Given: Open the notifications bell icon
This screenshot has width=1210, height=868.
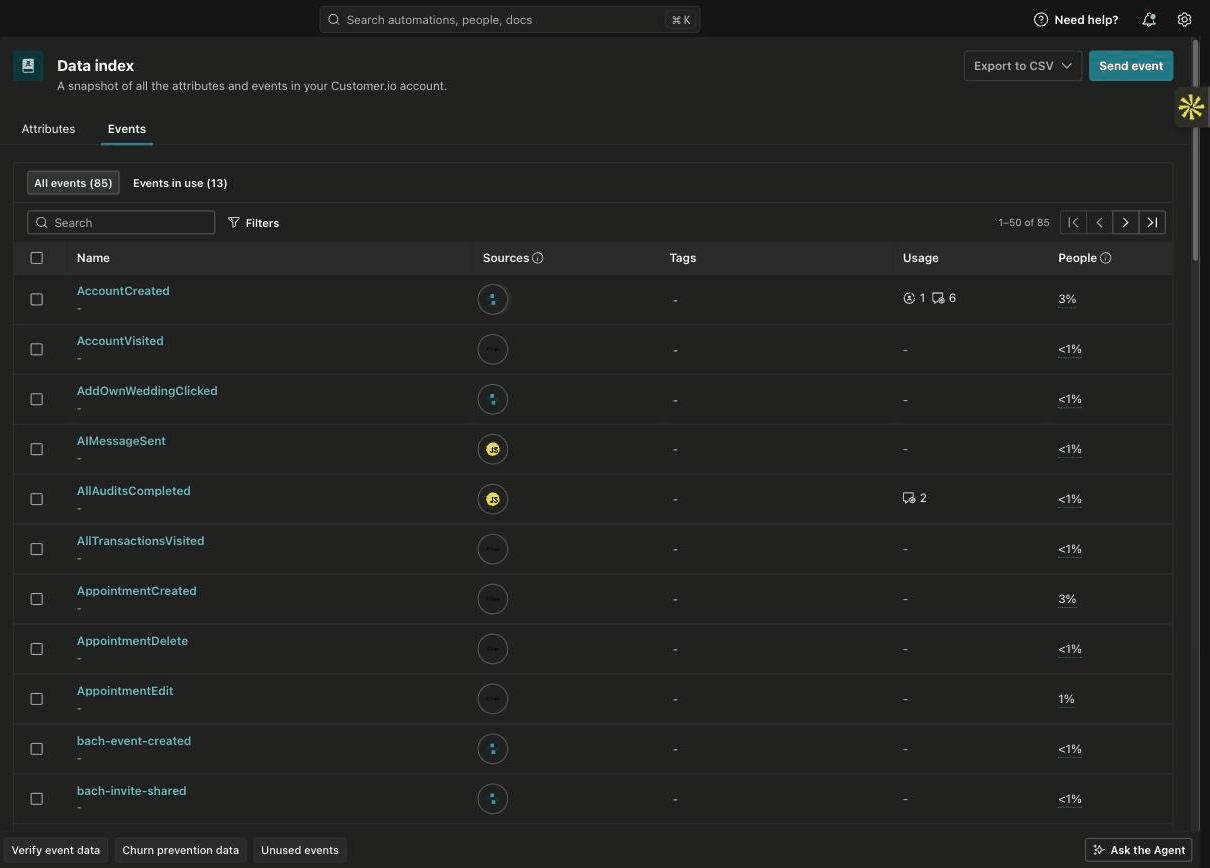Looking at the screenshot, I should (x=1149, y=20).
